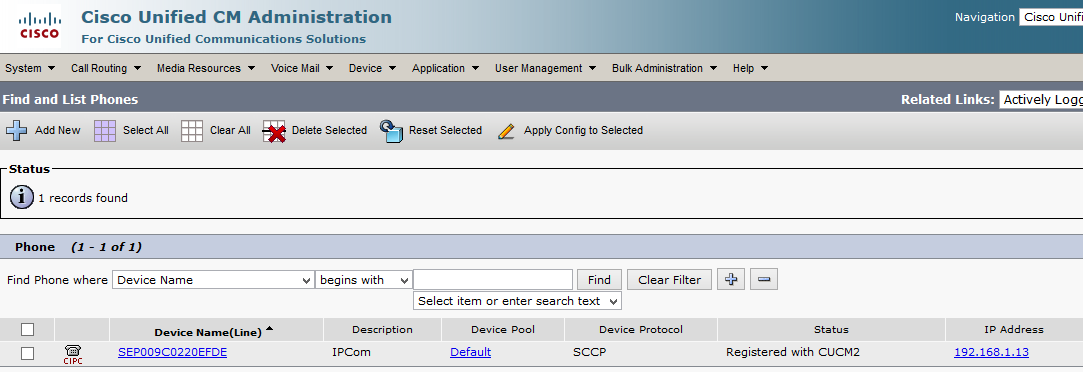Click the Add New plus icon

coord(17,130)
